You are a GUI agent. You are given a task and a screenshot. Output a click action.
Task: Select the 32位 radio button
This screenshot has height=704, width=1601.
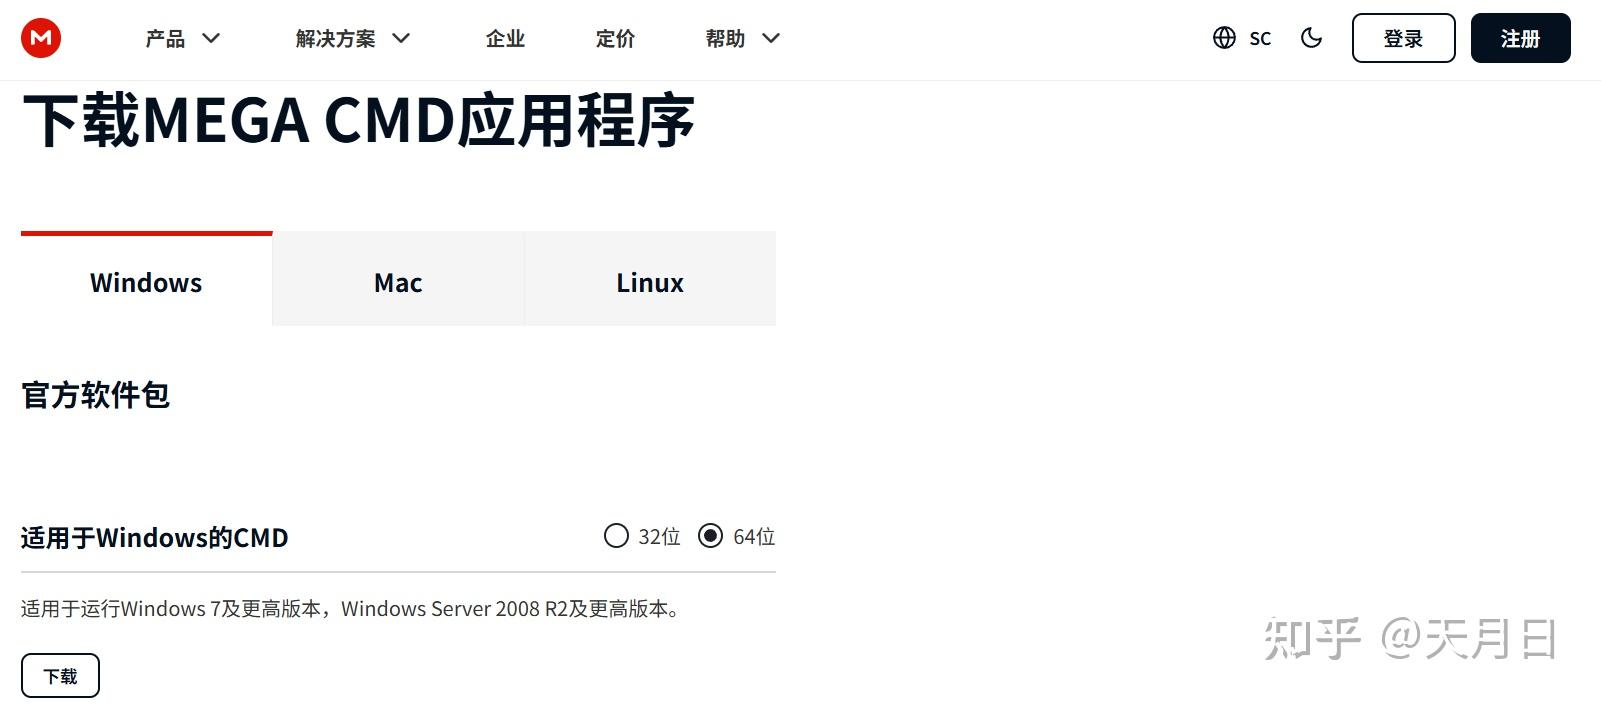(616, 536)
